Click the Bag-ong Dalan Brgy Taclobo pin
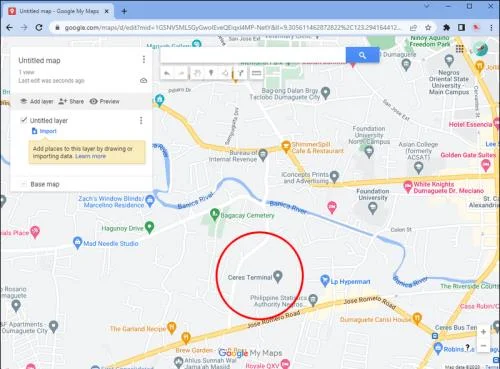This screenshot has width=500, height=369. tap(326, 93)
